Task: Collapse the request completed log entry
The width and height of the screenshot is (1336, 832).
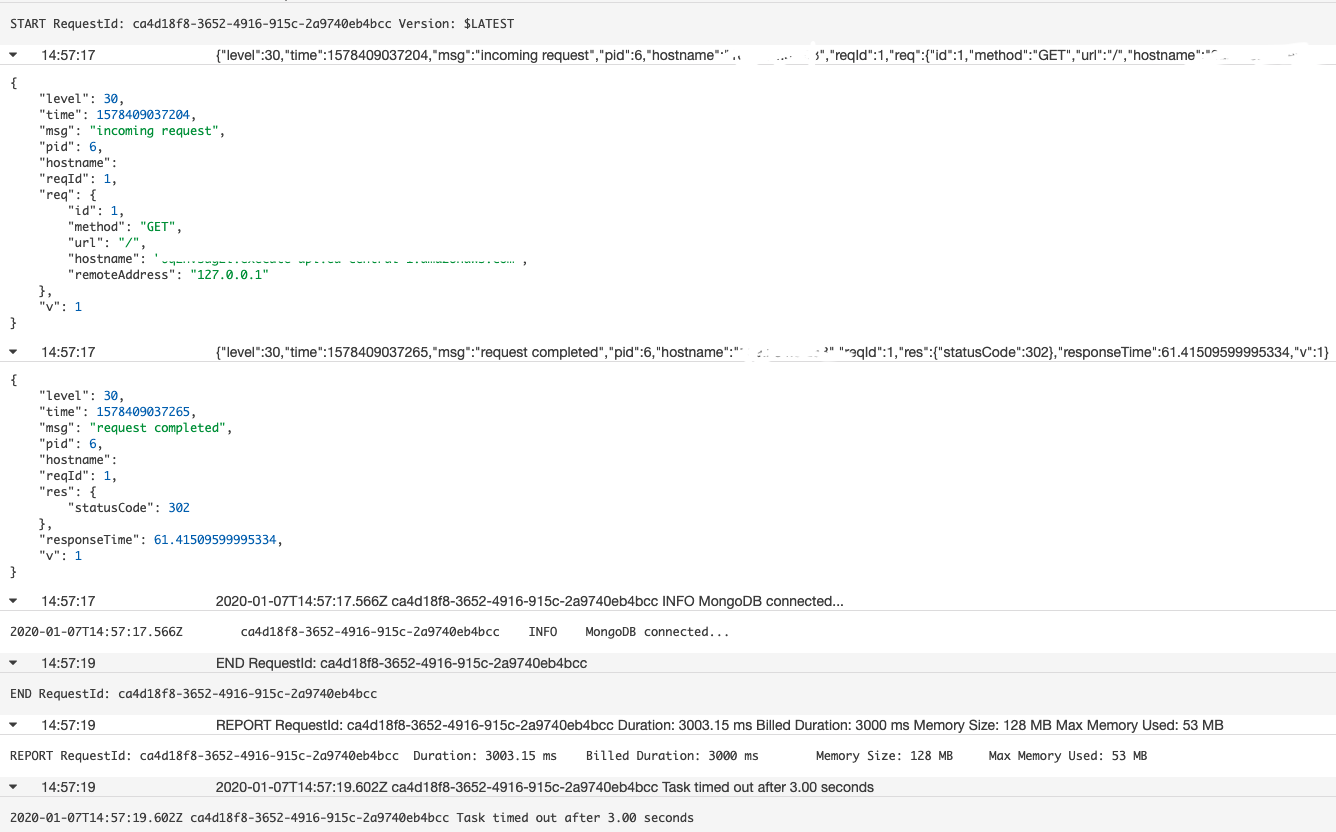Action: [11, 352]
